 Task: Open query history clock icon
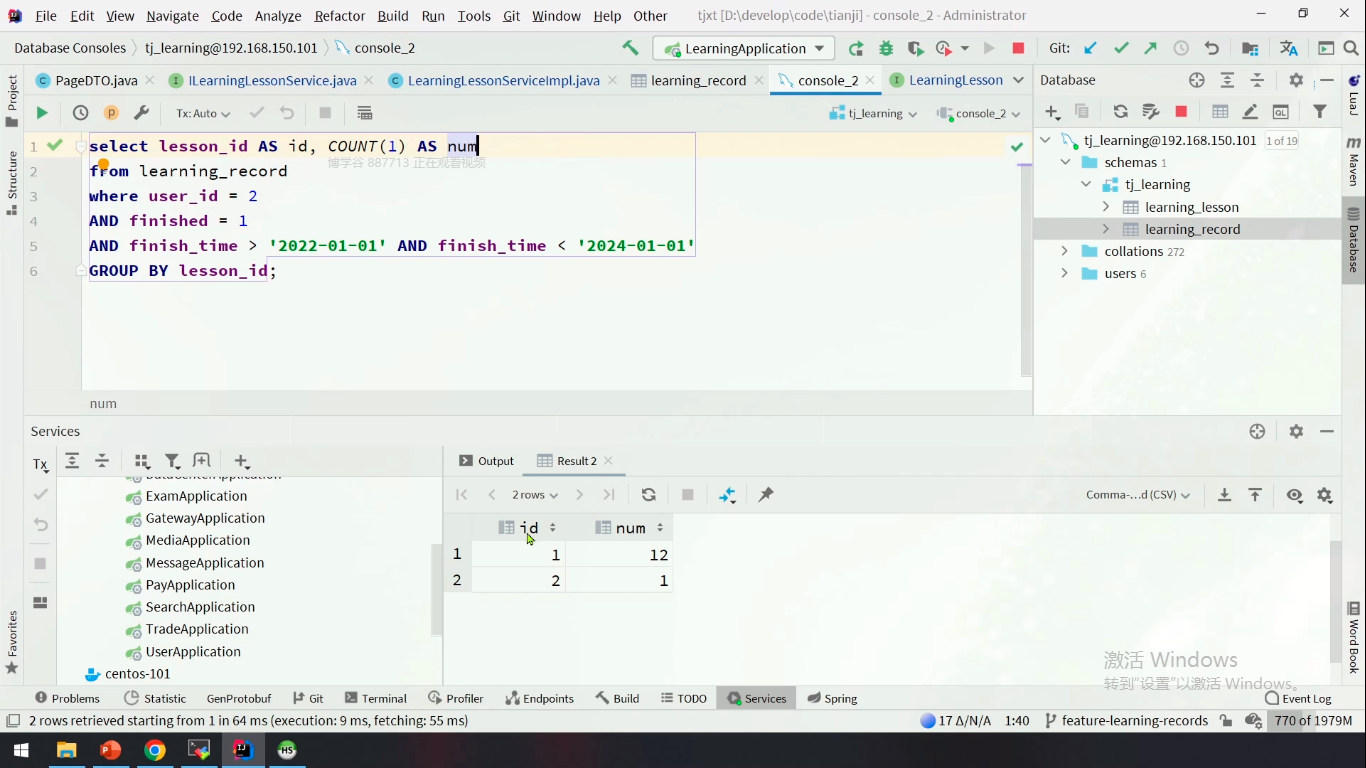pos(80,113)
